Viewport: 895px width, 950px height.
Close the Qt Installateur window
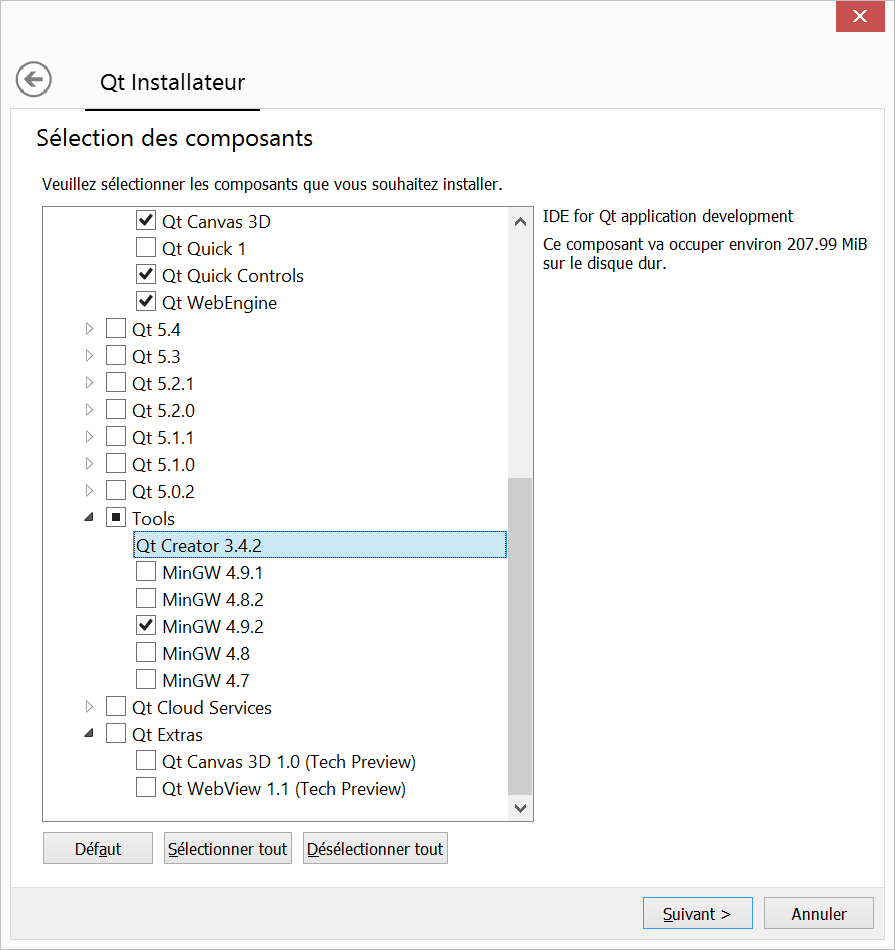[x=860, y=16]
